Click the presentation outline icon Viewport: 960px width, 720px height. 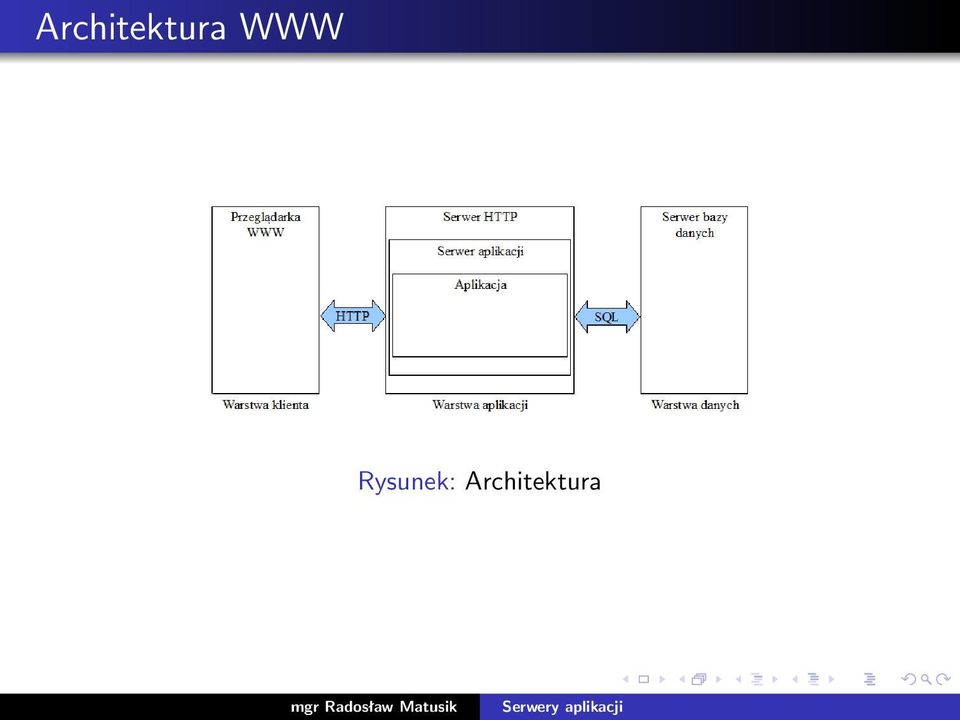[x=869, y=679]
